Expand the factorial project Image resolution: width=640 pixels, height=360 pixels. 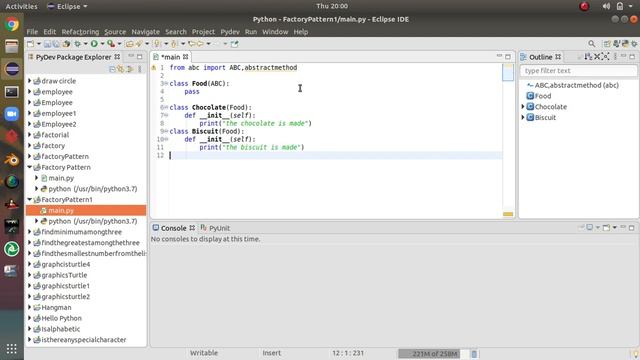coord(29,135)
